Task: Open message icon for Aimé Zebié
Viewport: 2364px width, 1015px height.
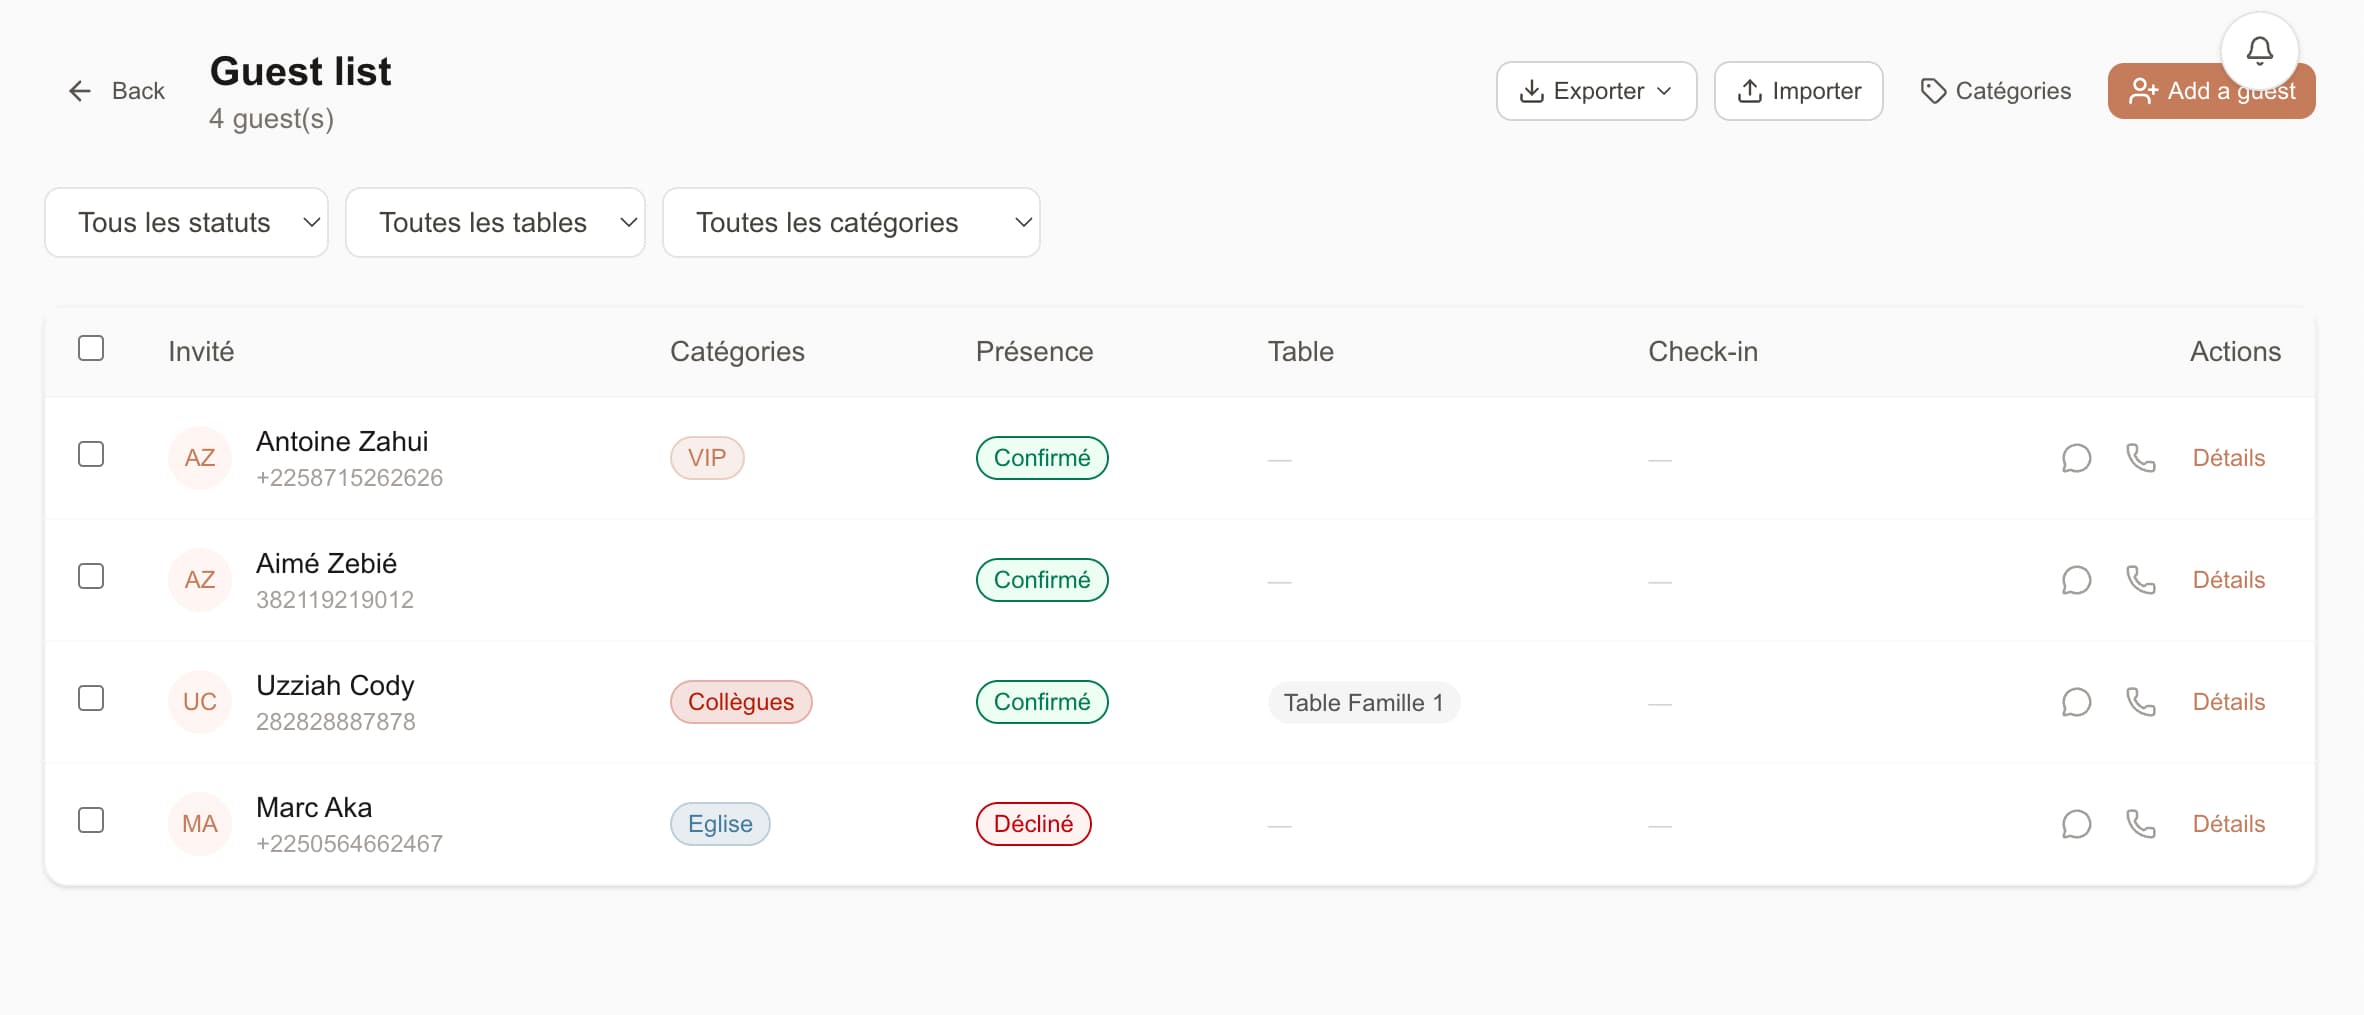Action: click(x=2076, y=580)
